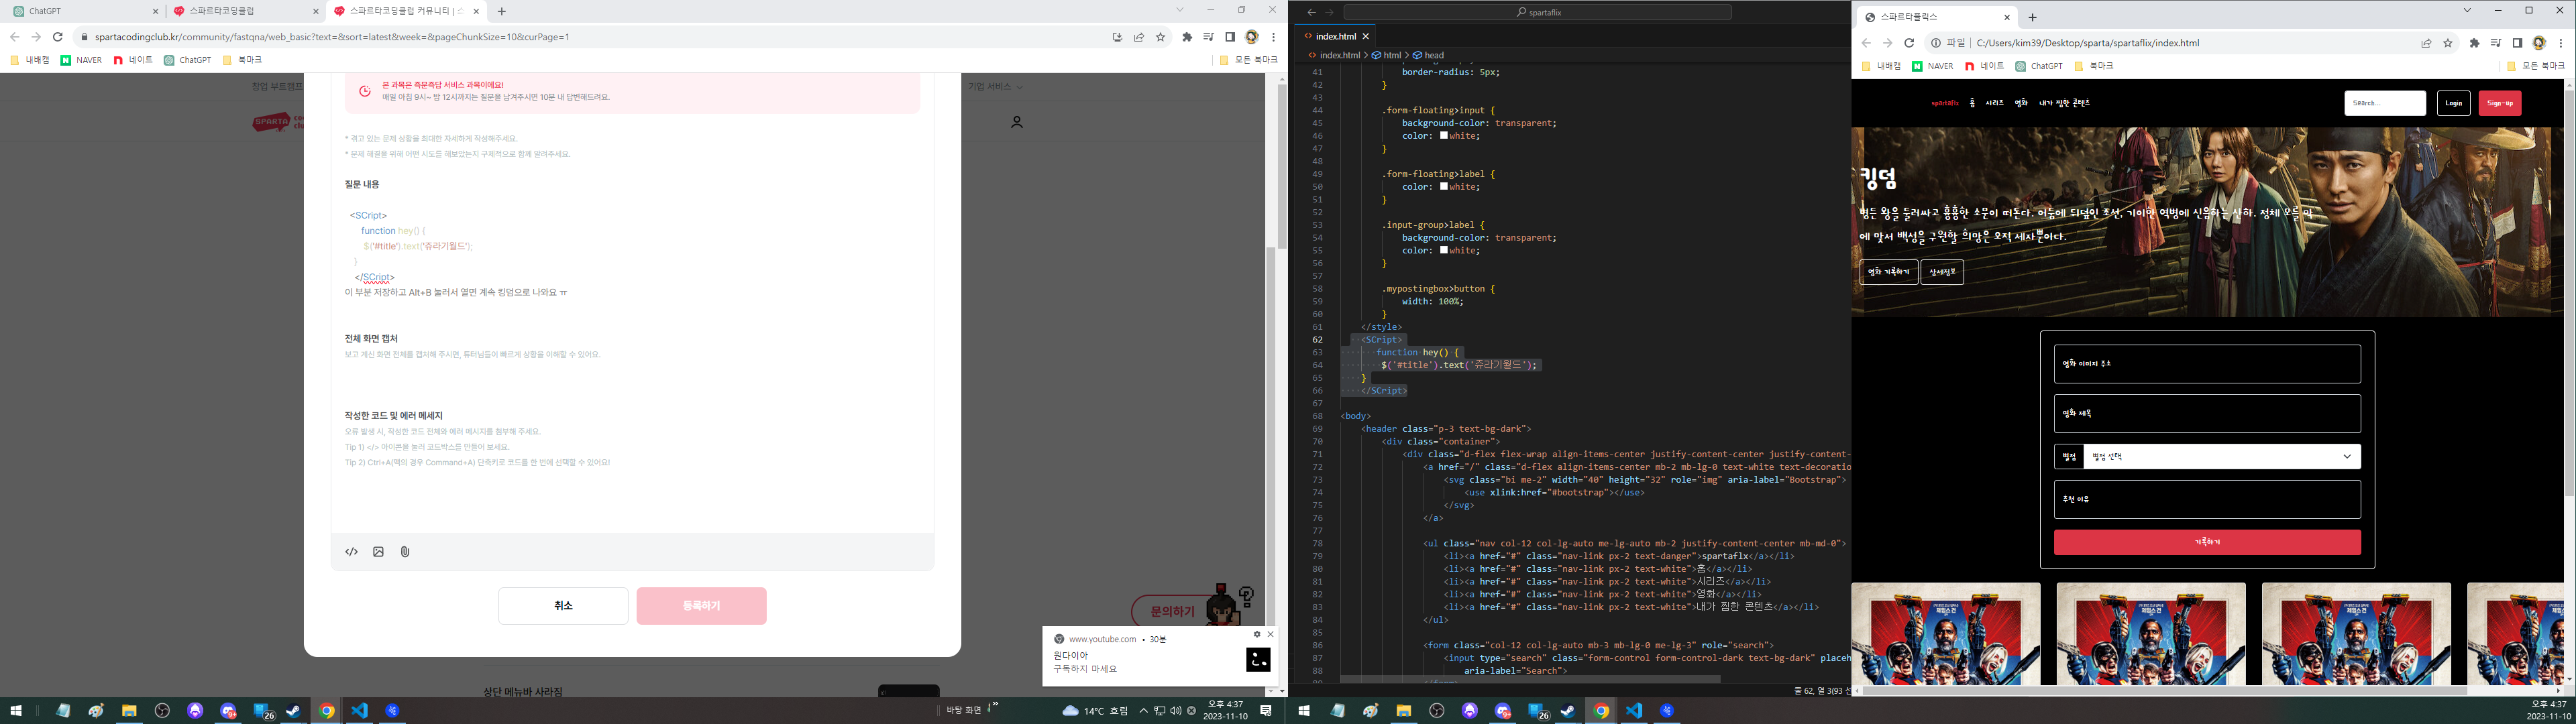
Task: Click the 영화 기록하기 button on the banner
Action: click(x=1888, y=272)
